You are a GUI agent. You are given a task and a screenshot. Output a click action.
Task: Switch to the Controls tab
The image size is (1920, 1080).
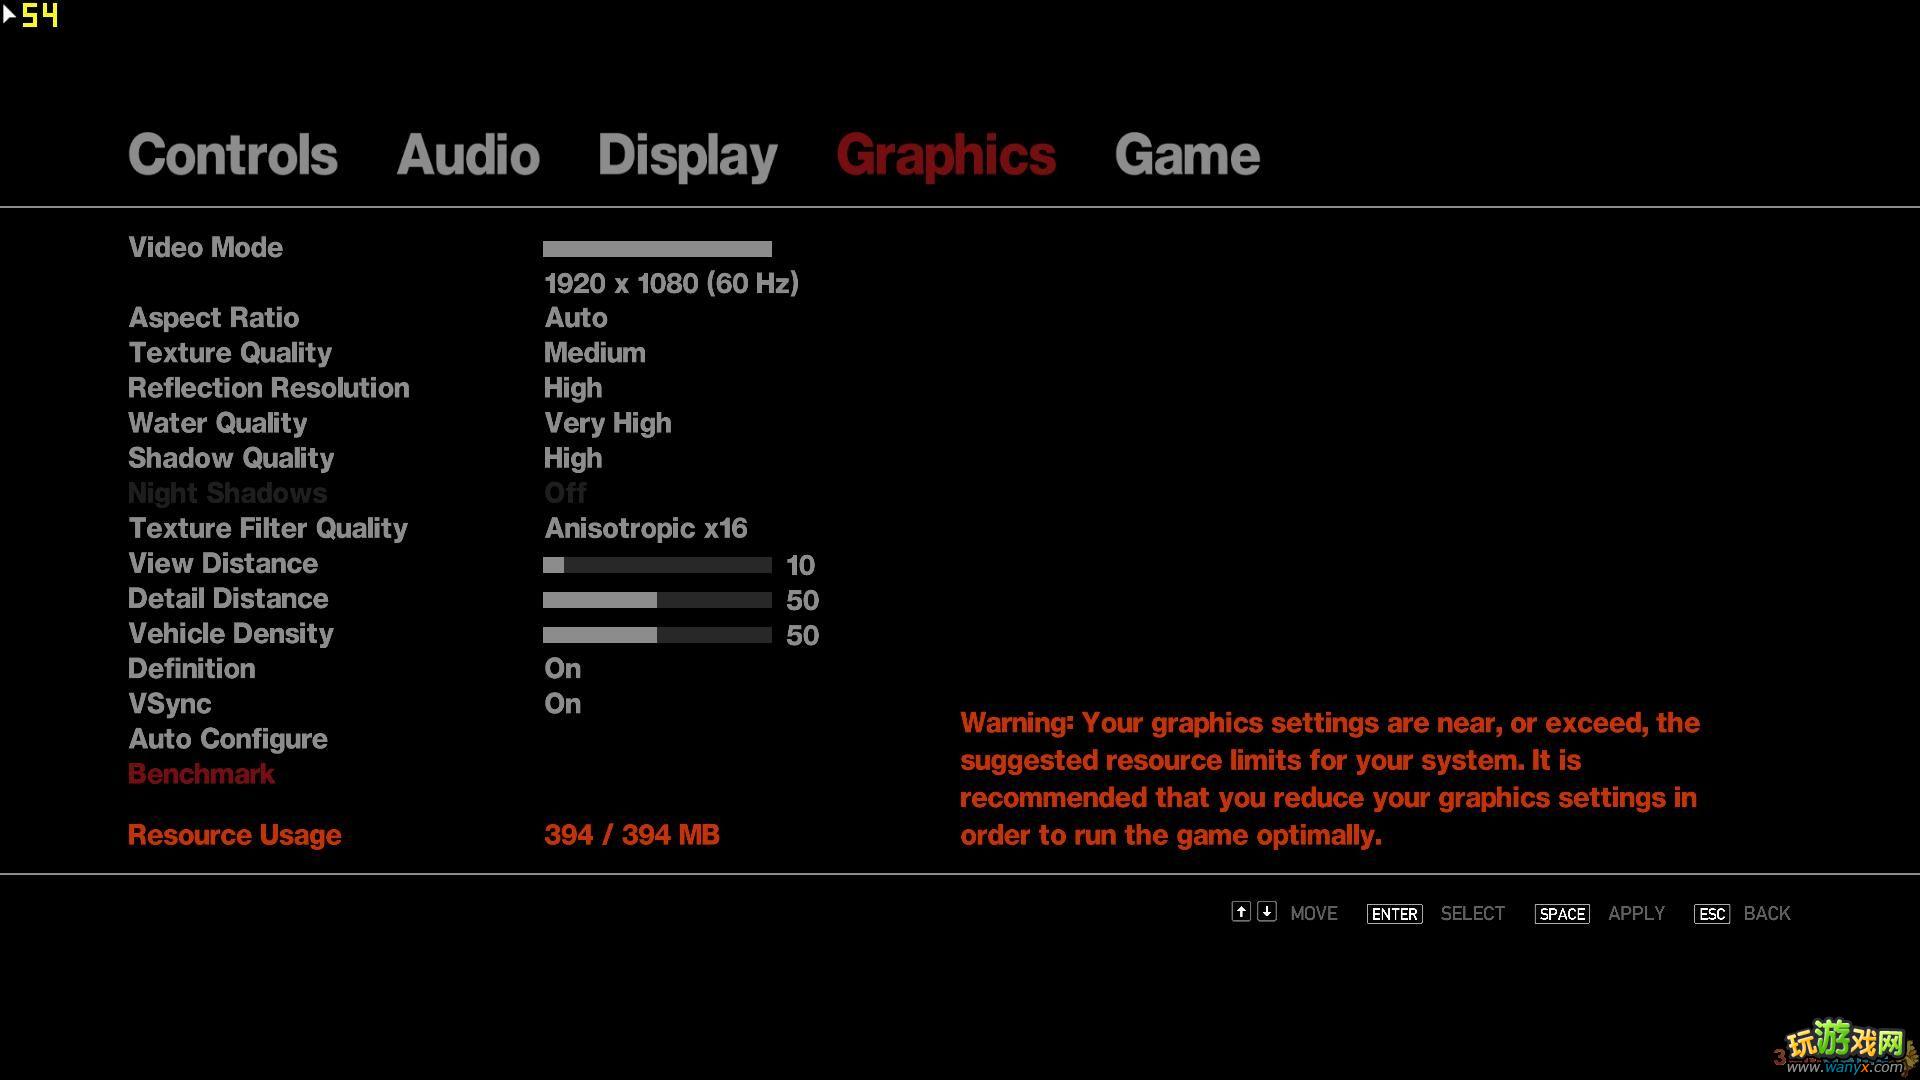tap(232, 152)
